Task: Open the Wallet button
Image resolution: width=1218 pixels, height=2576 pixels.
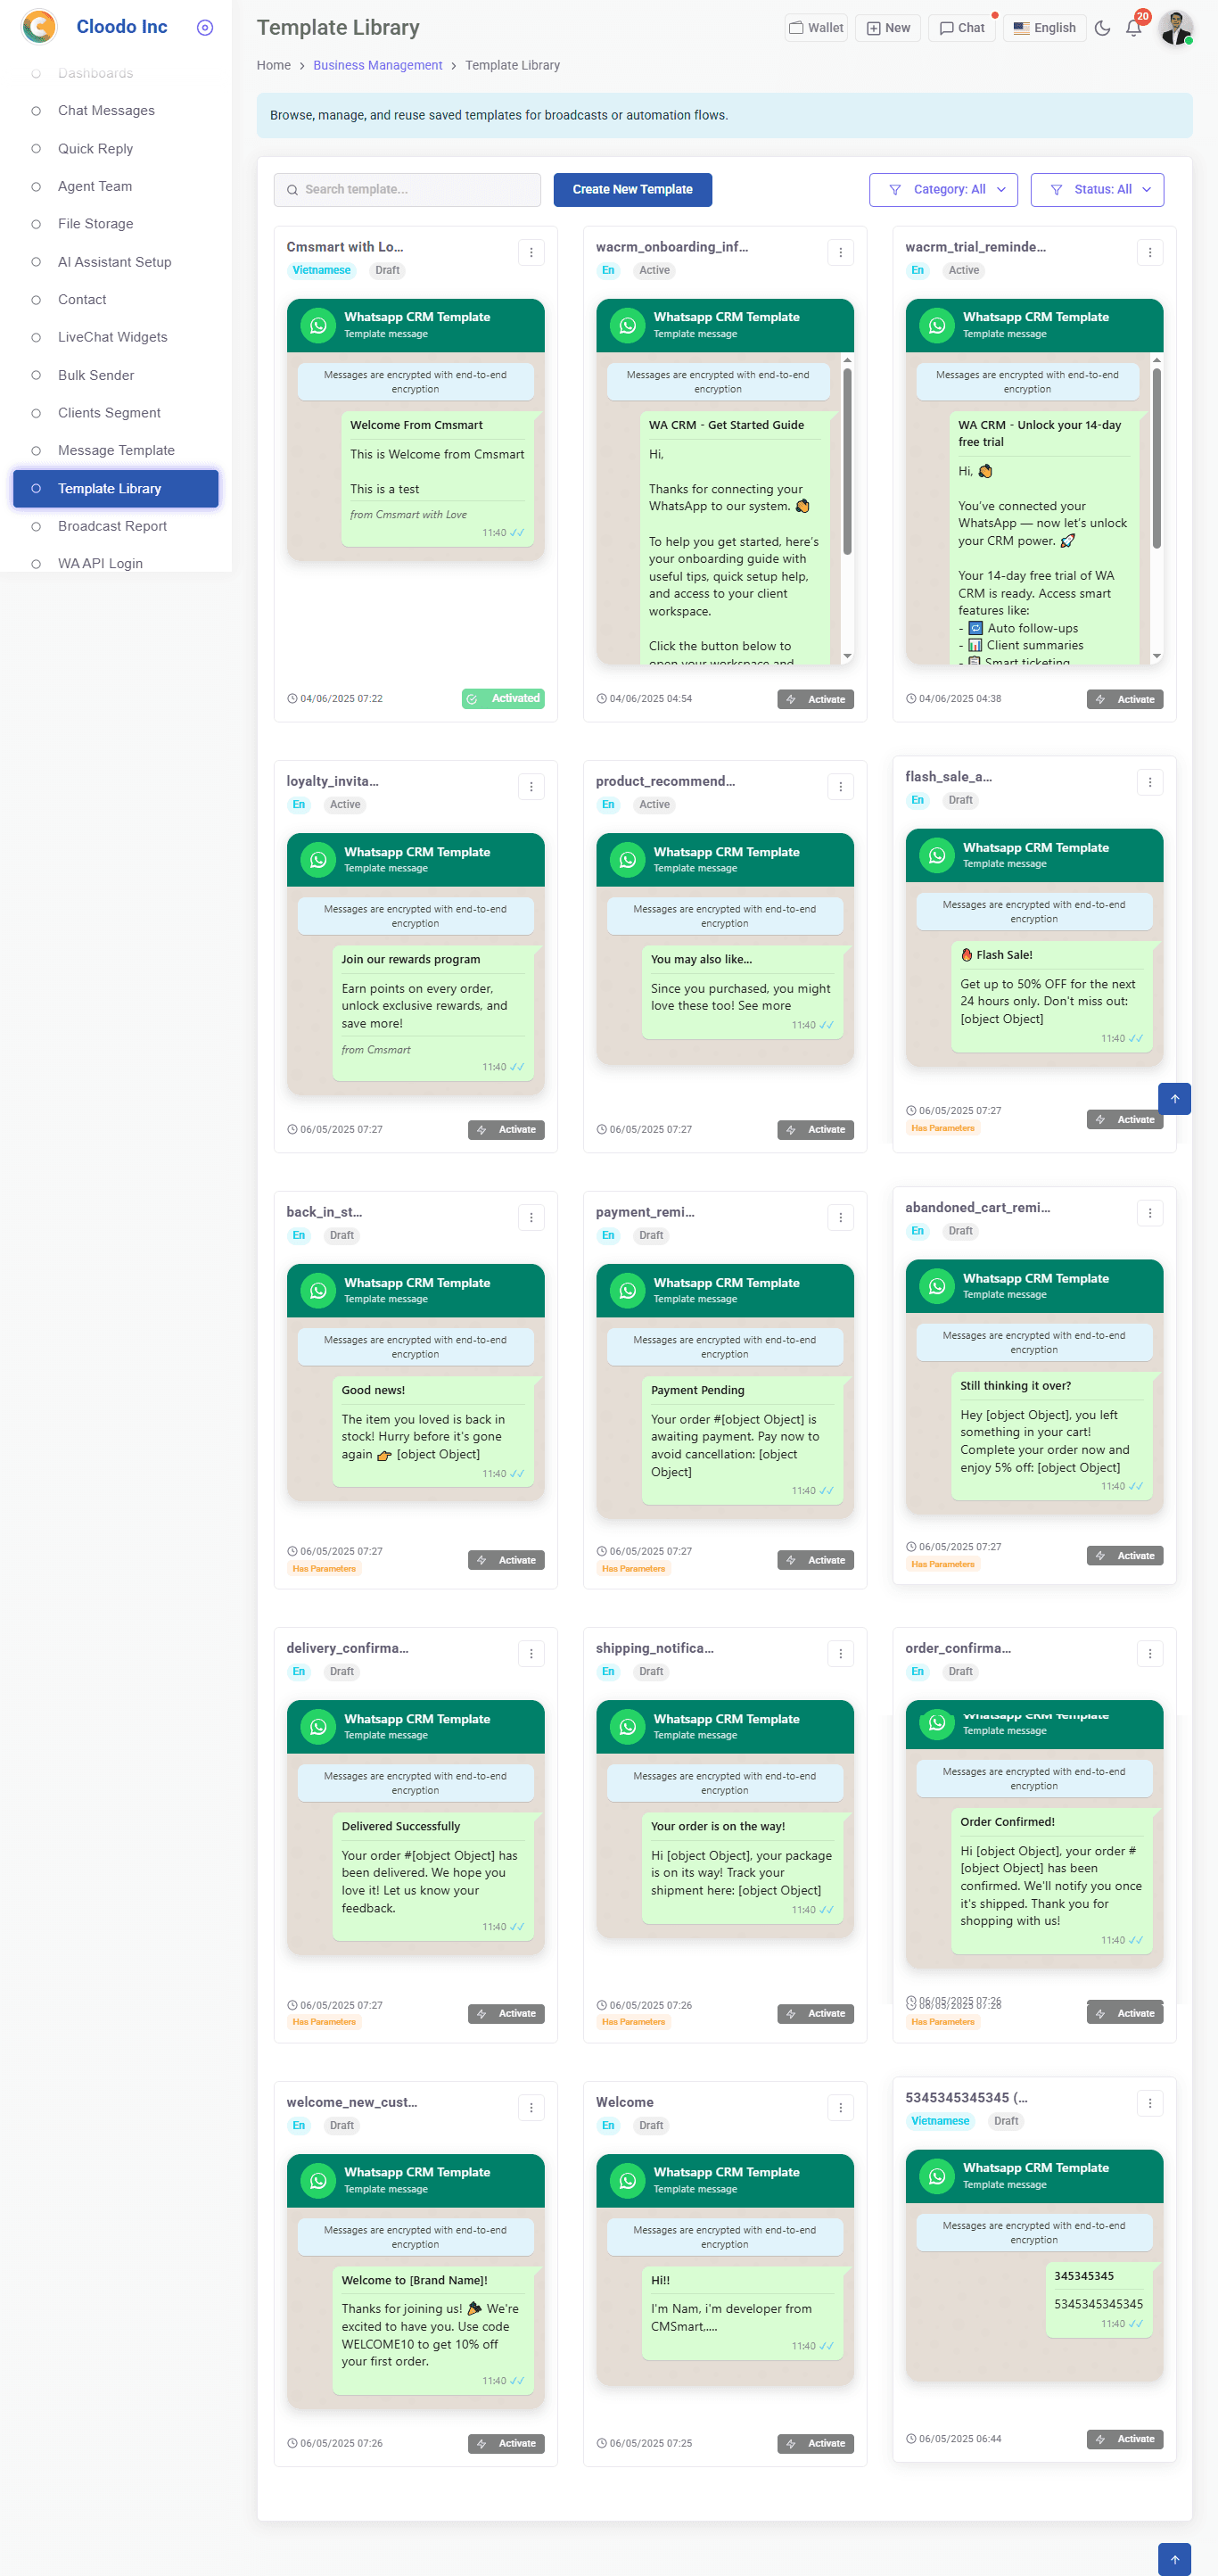Action: click(816, 28)
